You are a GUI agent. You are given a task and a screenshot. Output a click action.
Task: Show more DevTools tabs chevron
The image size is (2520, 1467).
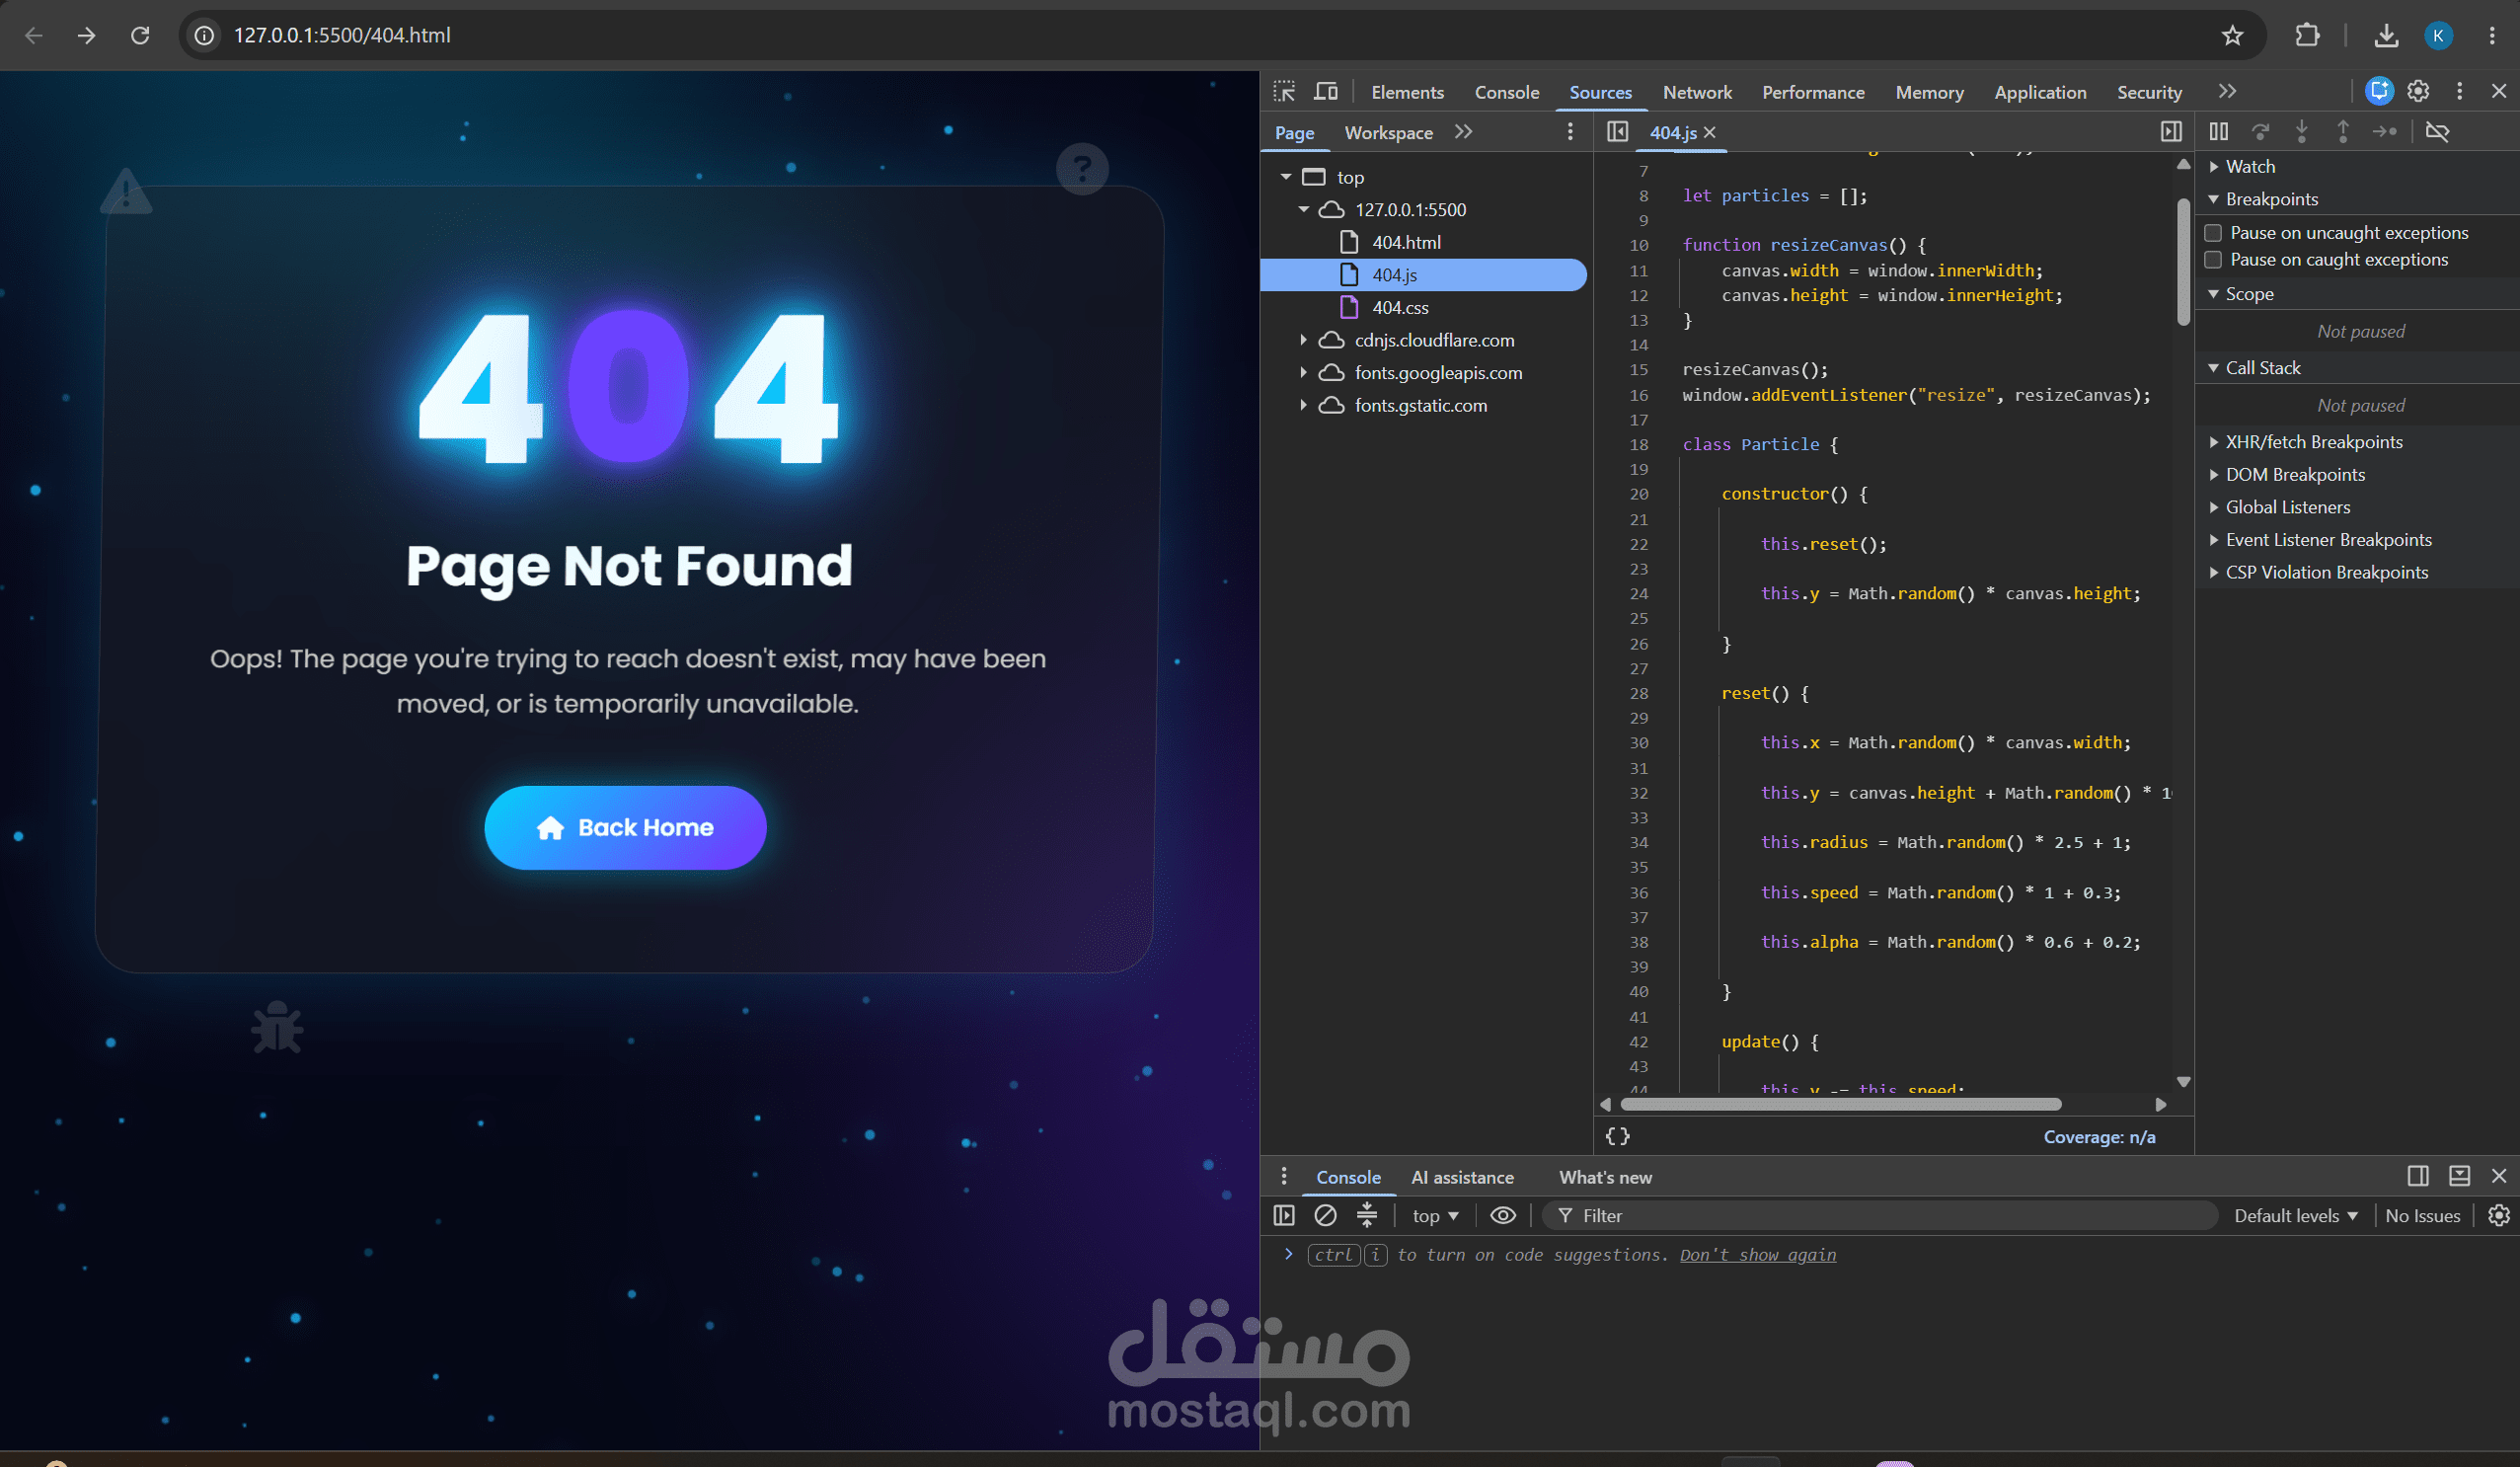(x=2227, y=91)
